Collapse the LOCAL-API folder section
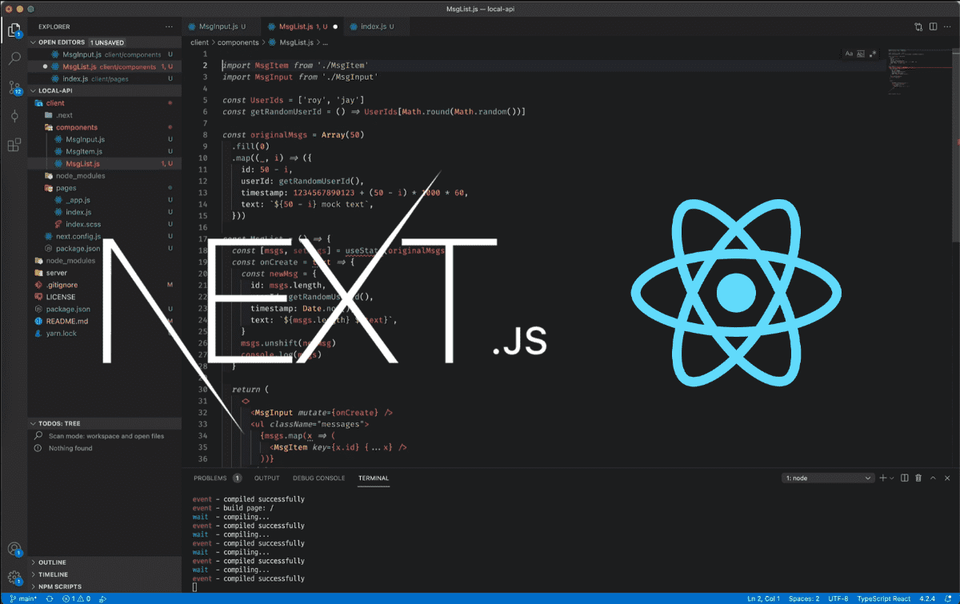The image size is (960, 604). point(105,91)
